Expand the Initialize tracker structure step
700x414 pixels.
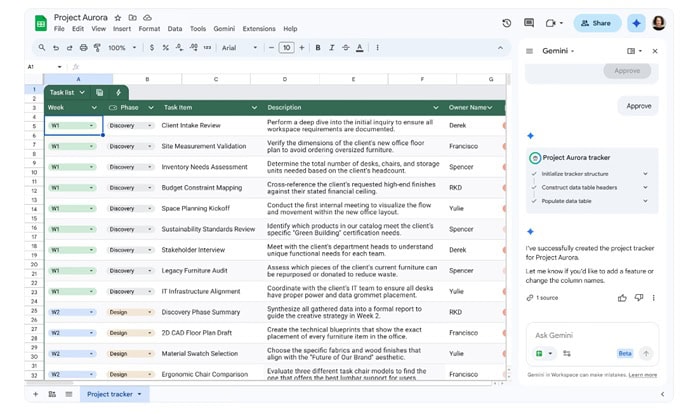coord(645,174)
